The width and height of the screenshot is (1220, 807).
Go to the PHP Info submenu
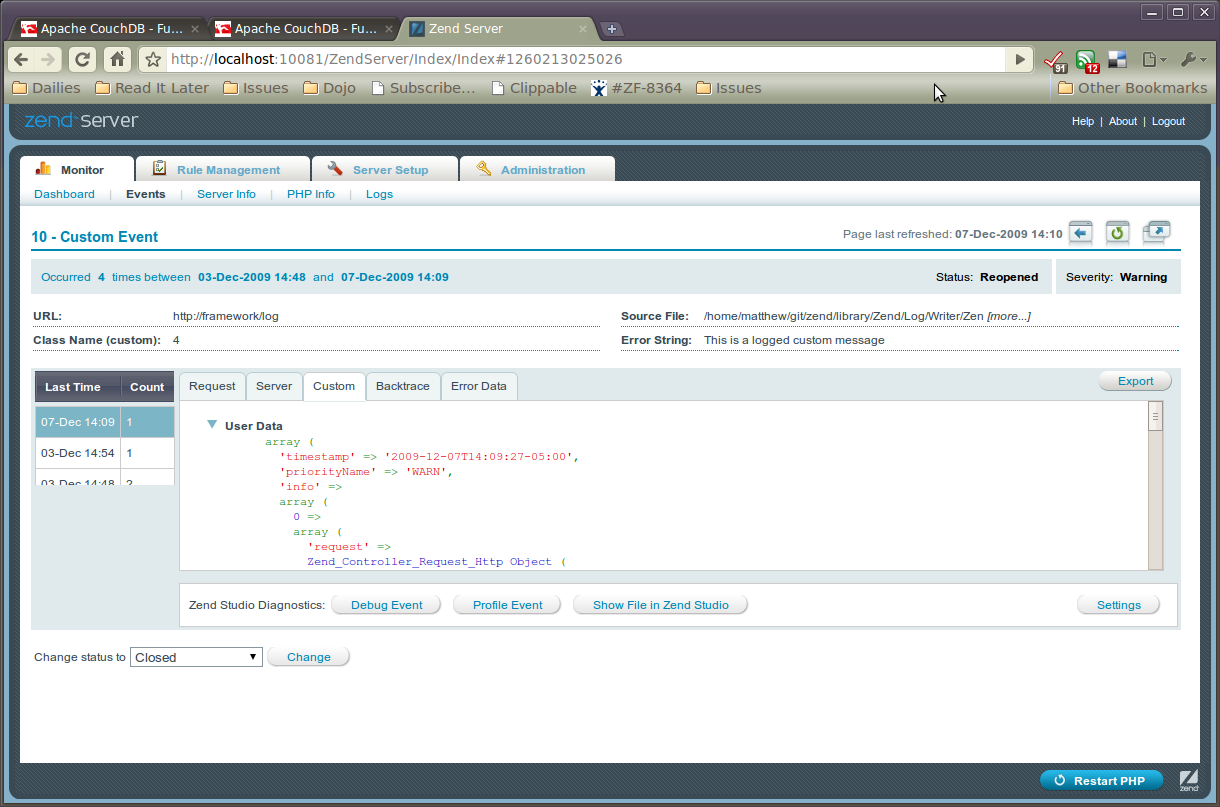tap(310, 194)
